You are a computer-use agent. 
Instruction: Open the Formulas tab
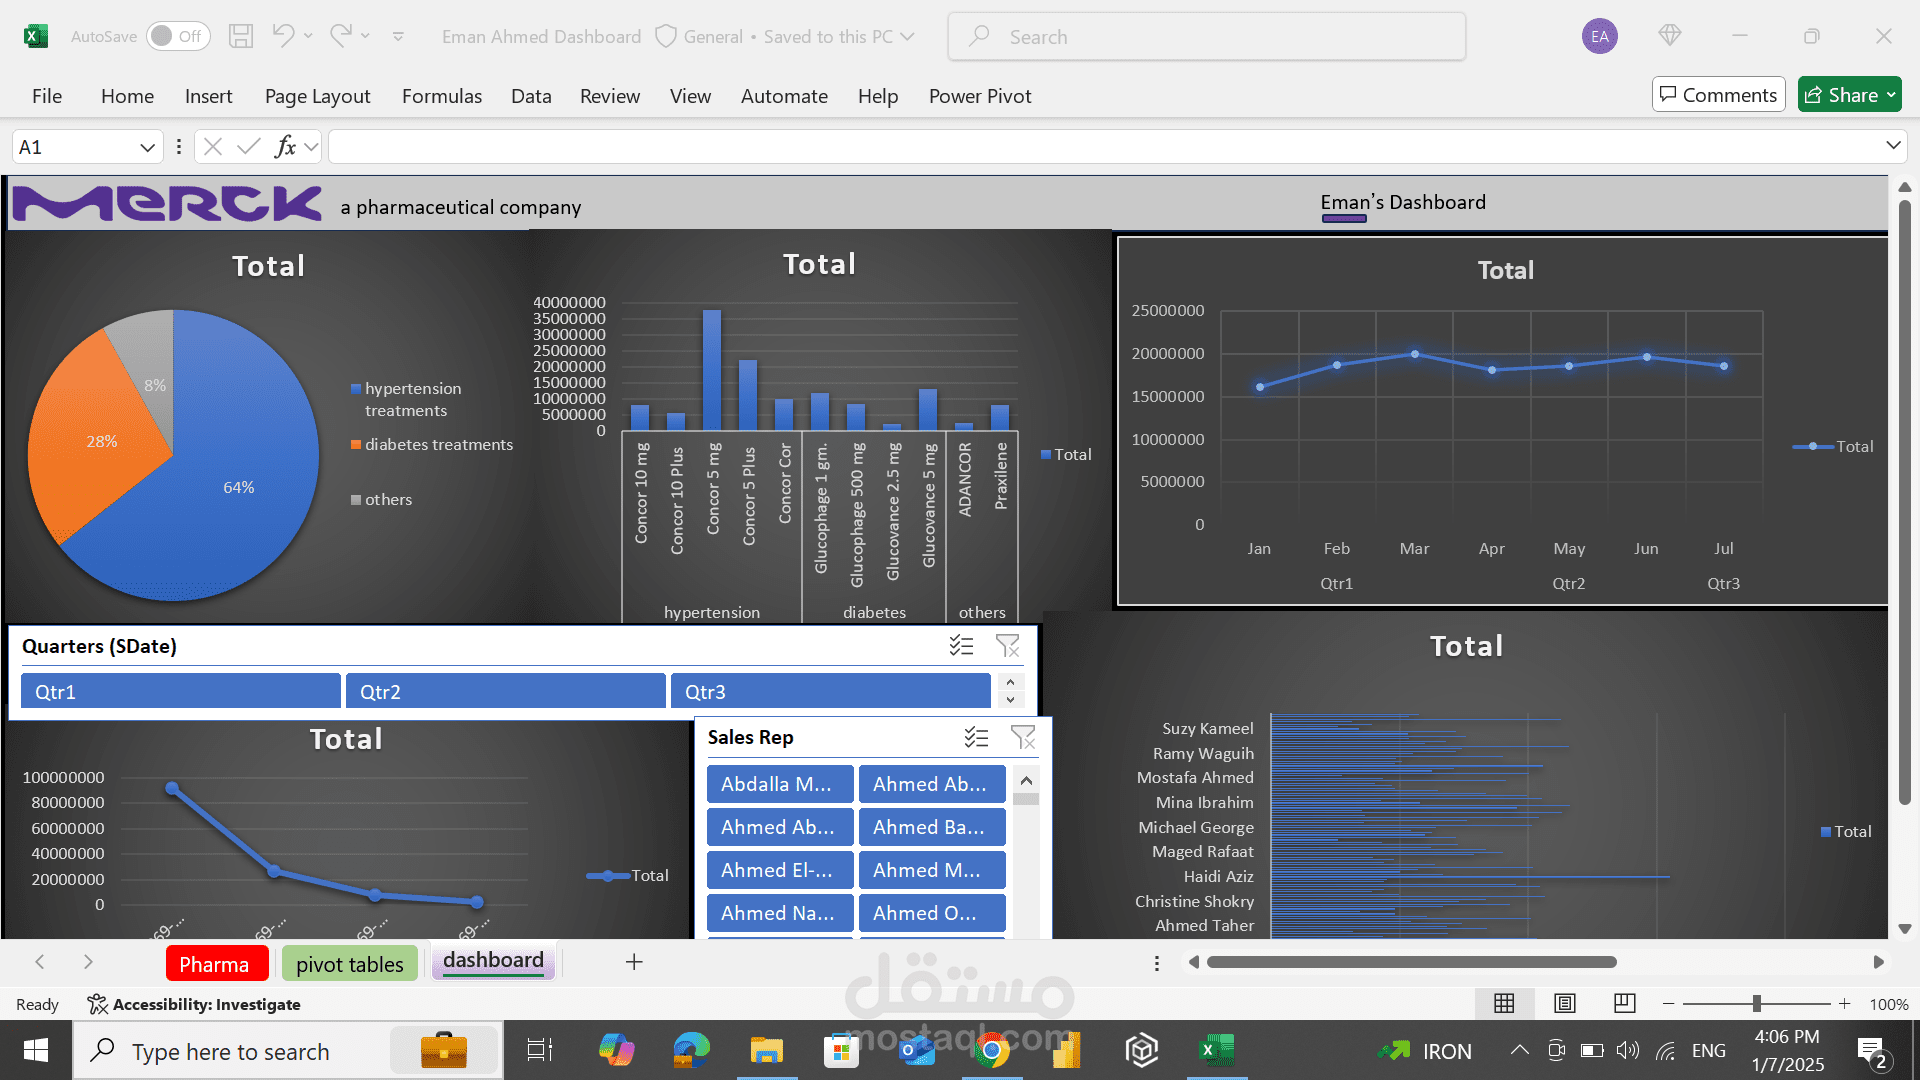point(442,96)
